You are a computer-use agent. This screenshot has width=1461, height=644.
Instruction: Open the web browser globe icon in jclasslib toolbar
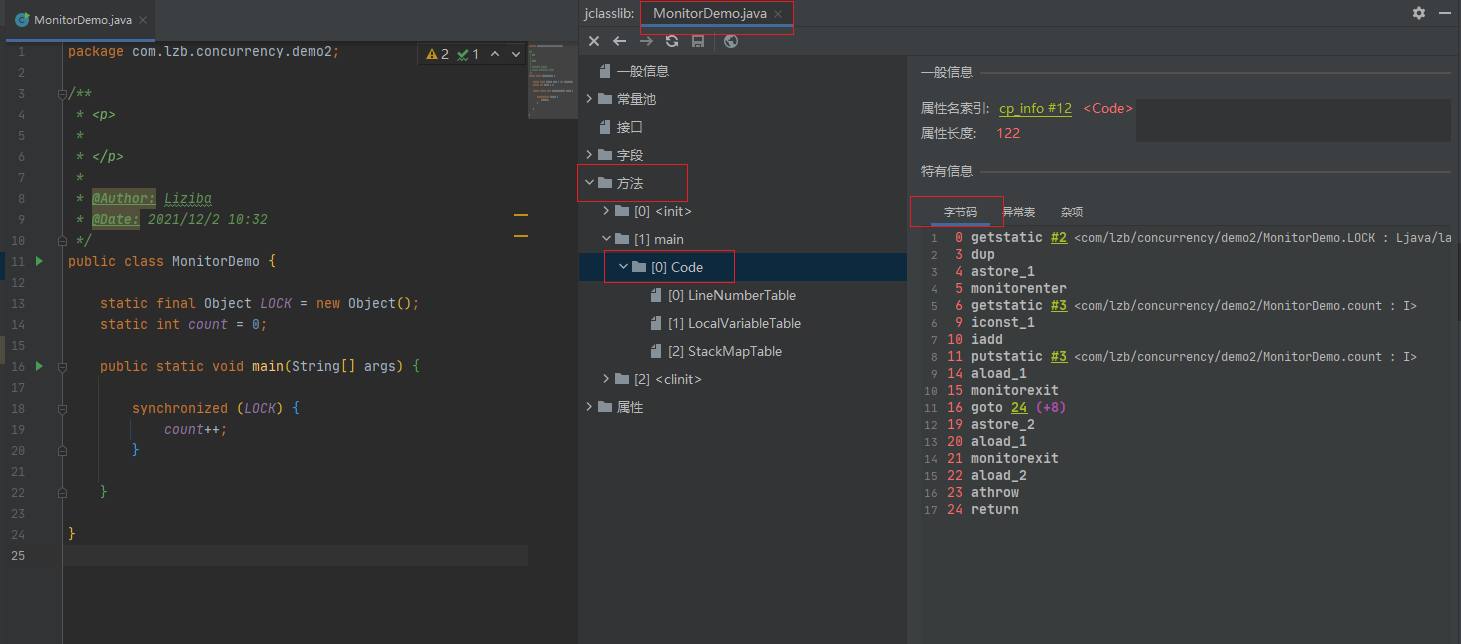coord(731,41)
